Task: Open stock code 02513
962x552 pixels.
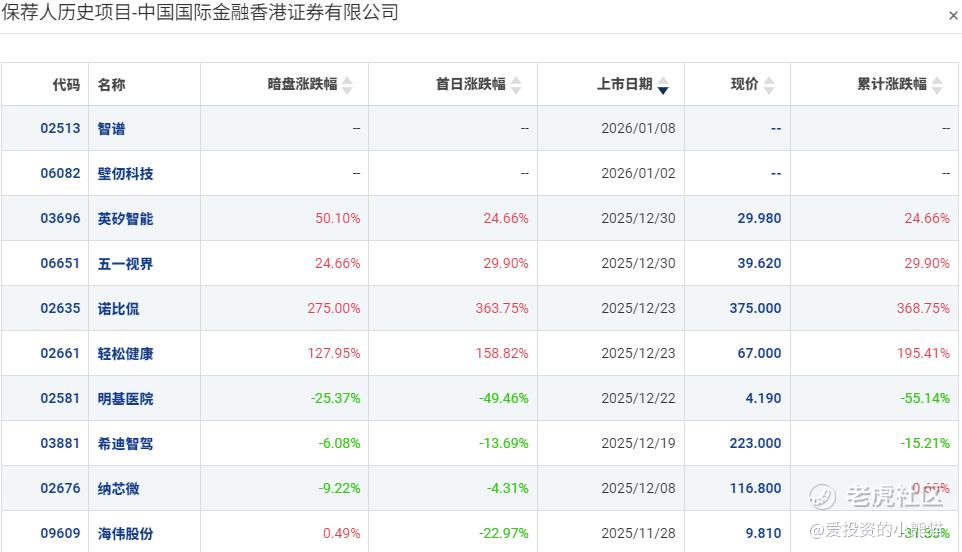Action: (x=60, y=128)
